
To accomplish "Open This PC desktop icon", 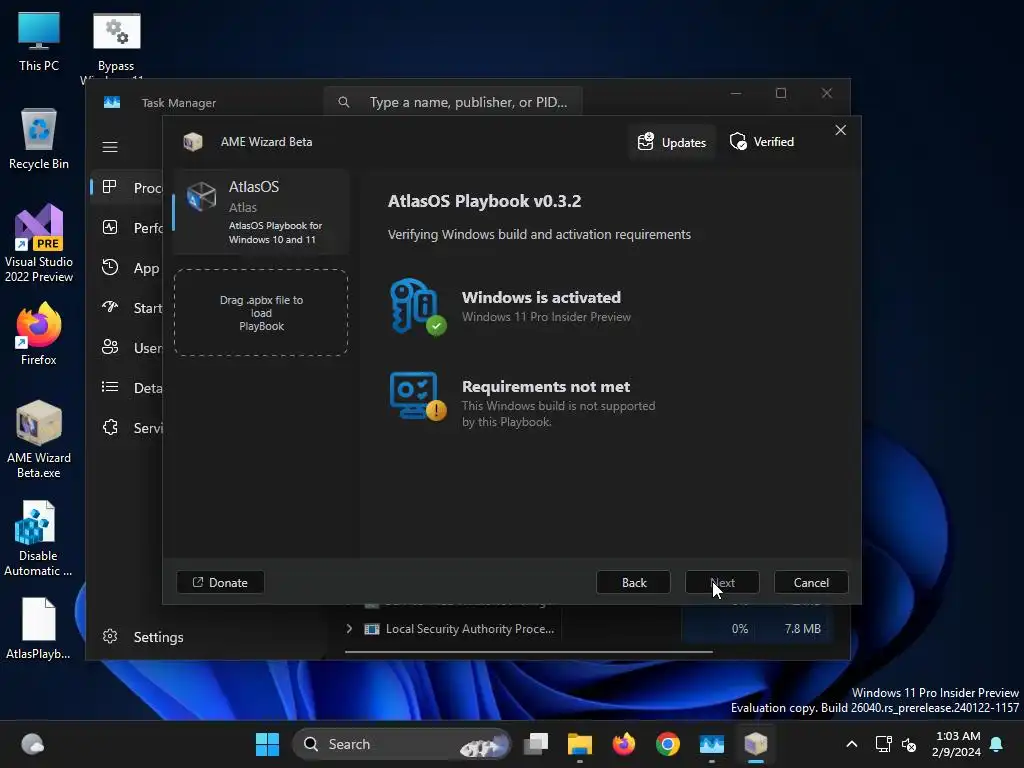I will coord(39,41).
